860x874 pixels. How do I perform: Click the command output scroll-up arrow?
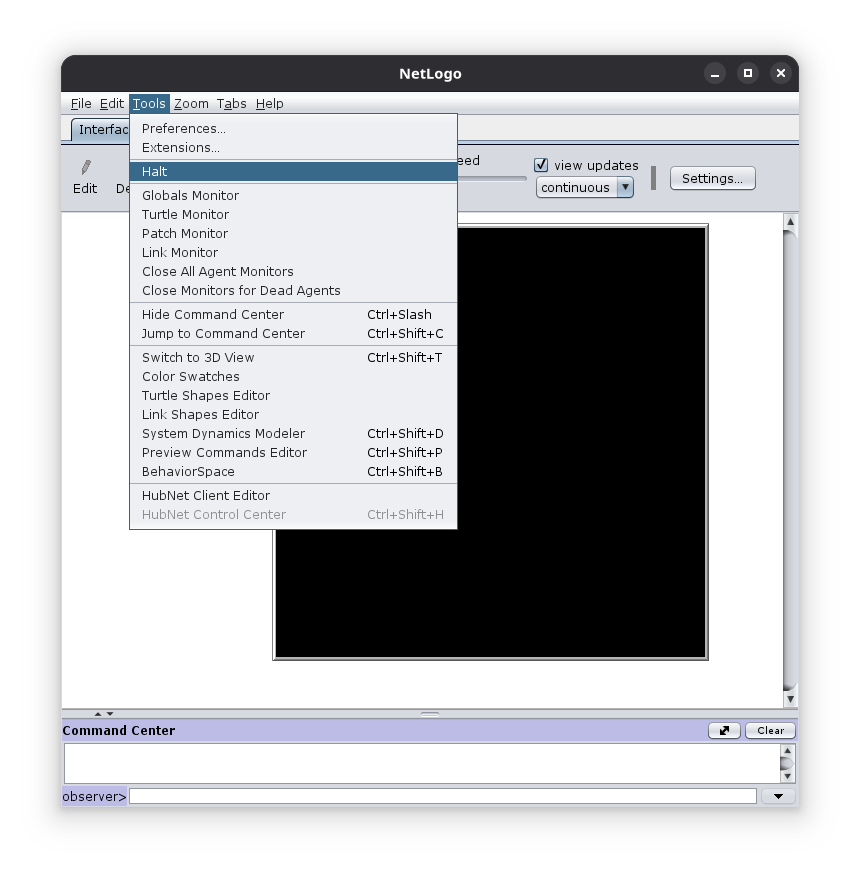[787, 751]
